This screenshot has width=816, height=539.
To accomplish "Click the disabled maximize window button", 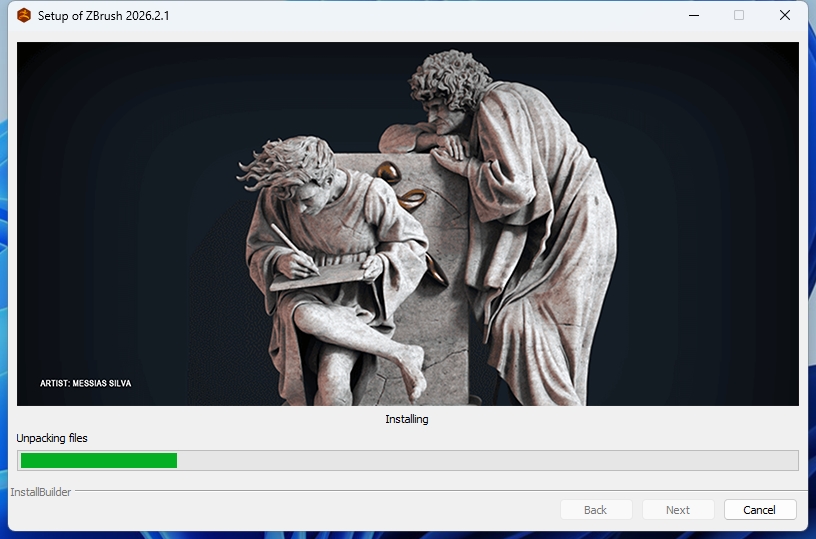I will click(x=739, y=15).
